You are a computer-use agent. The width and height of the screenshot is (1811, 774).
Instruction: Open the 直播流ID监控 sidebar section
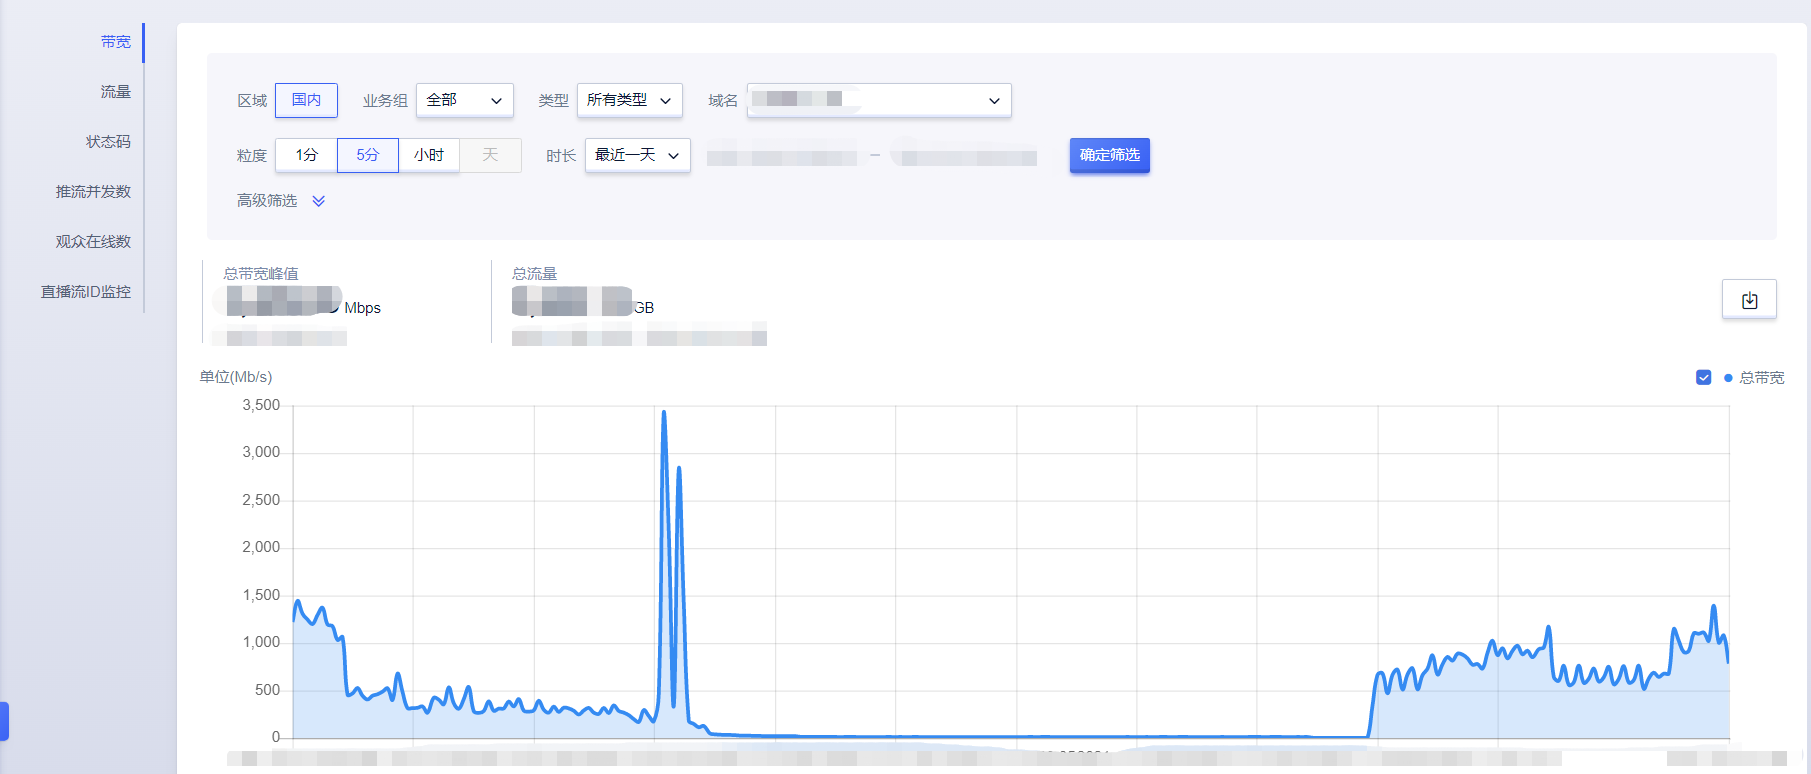tap(86, 292)
